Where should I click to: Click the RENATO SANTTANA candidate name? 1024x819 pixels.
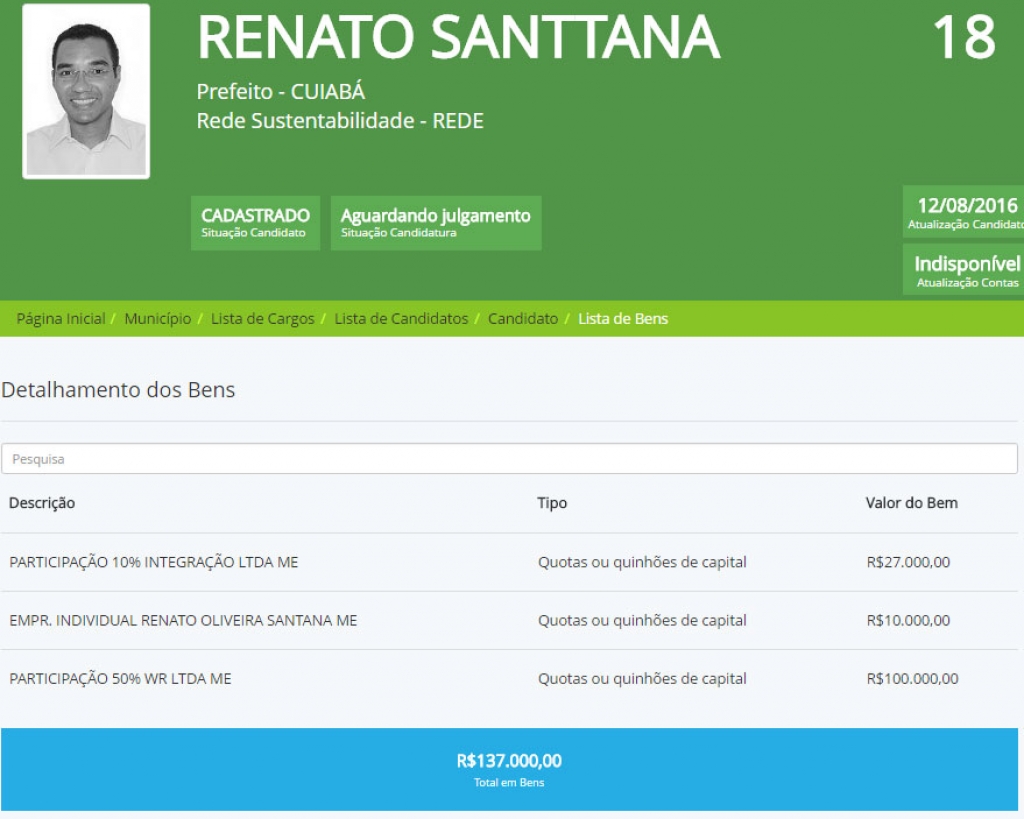click(x=458, y=37)
